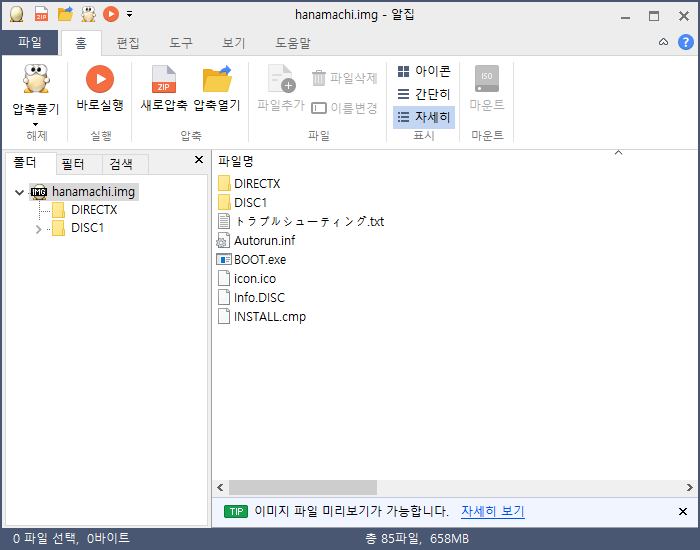
Task: Switch to the 도구 ribbon tab
Action: click(x=180, y=43)
